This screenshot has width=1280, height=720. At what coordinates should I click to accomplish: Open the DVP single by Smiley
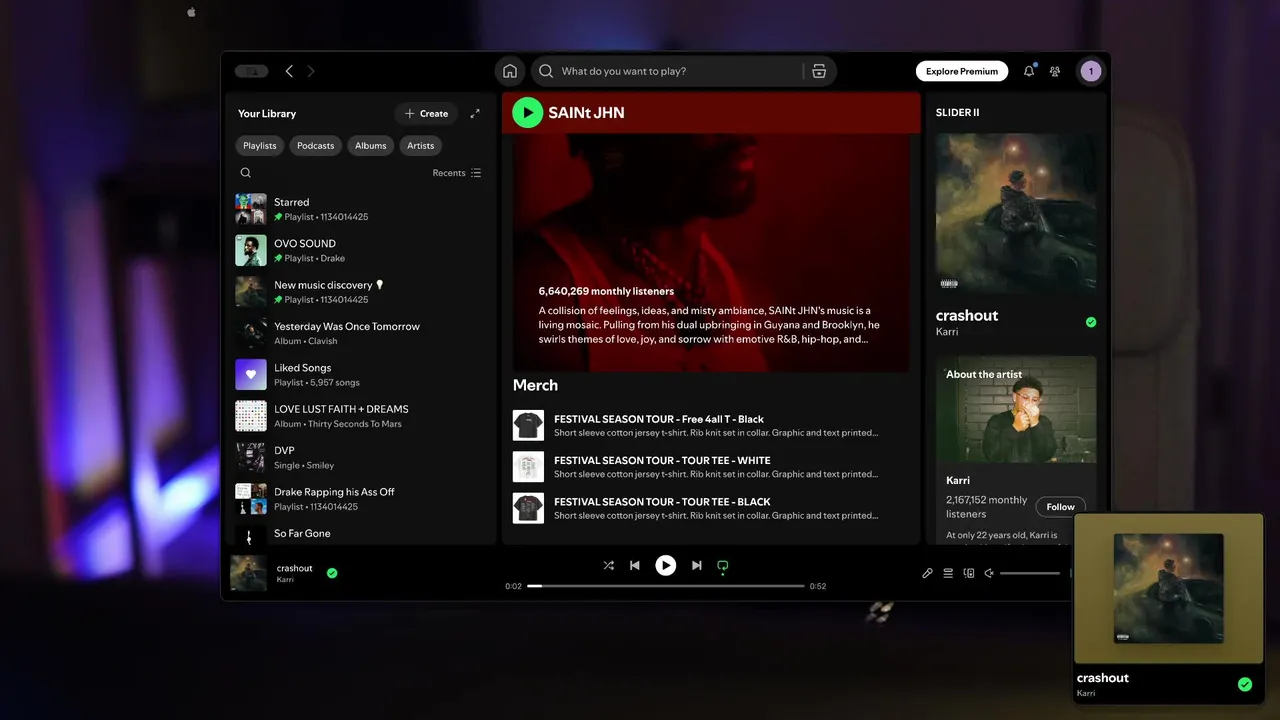[x=360, y=457]
